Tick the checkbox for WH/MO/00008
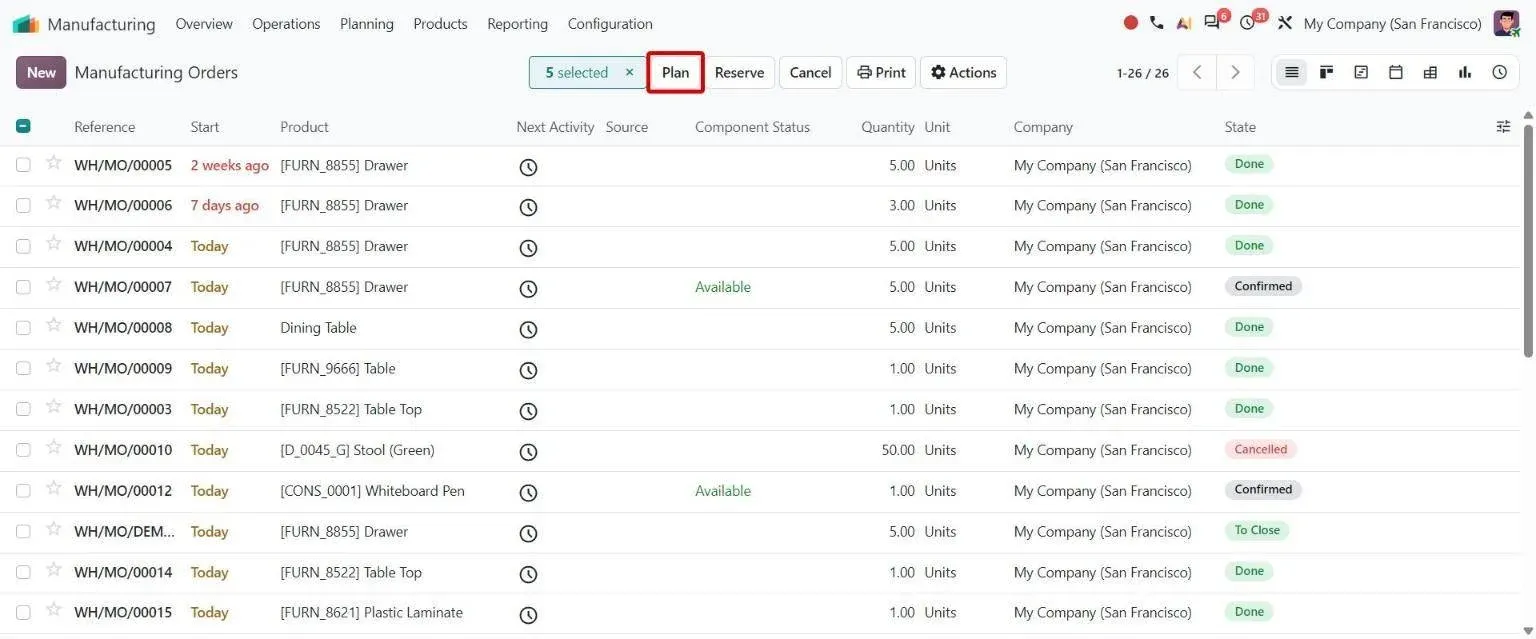Viewport: 1536px width, 639px height. point(23,328)
